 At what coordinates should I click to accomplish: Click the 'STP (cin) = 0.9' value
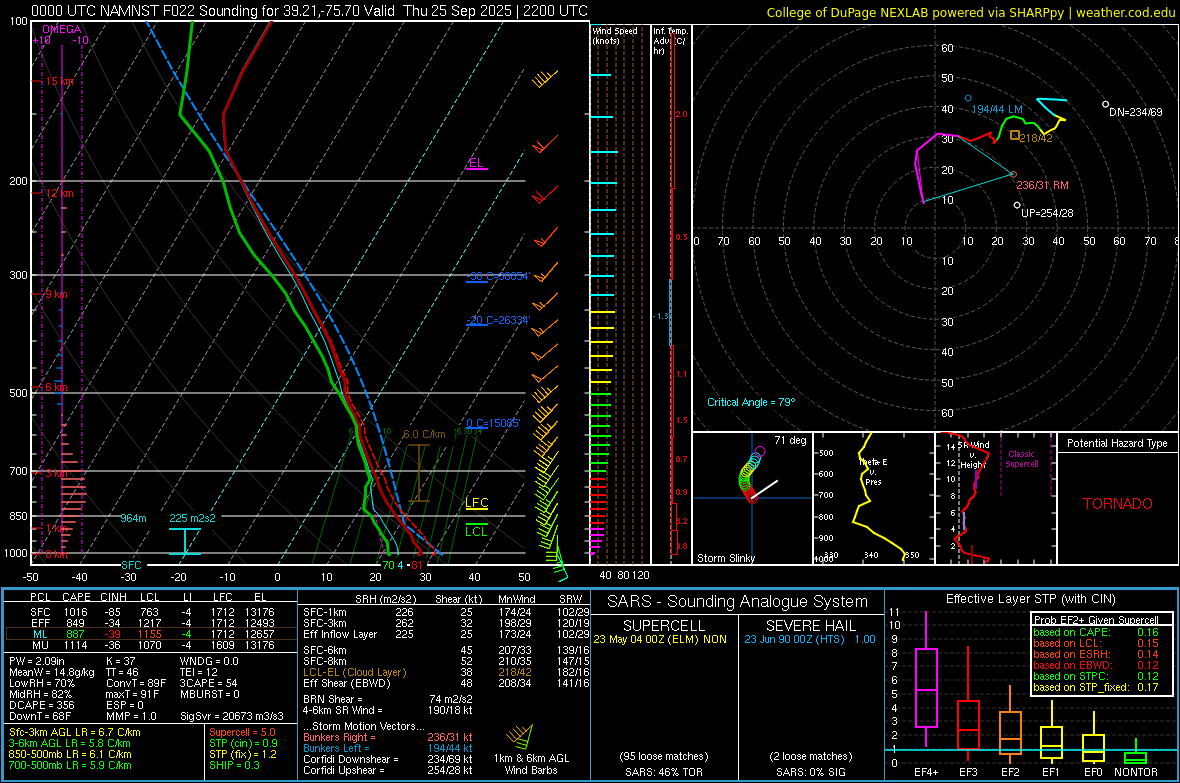tap(243, 743)
